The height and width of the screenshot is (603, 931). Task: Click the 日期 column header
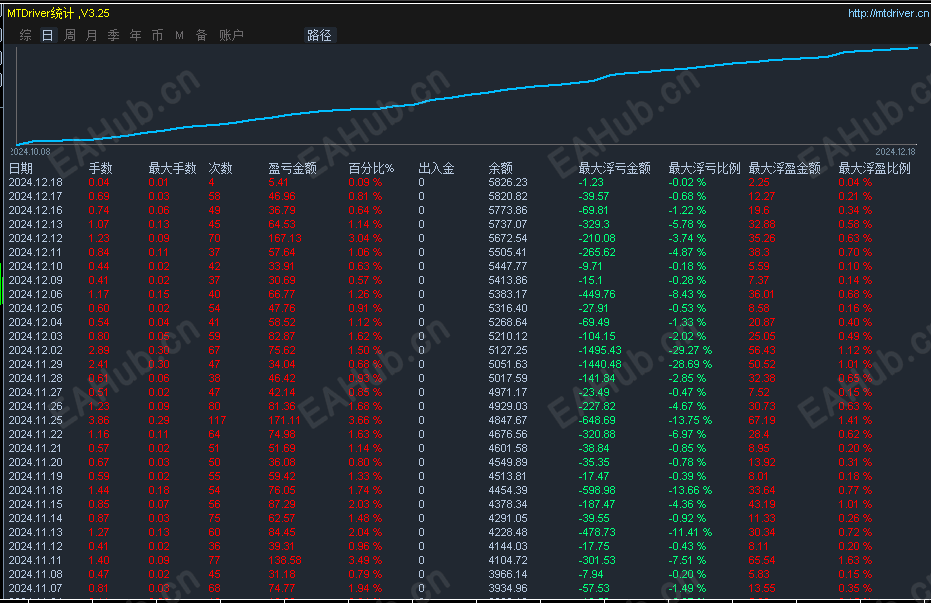click(x=21, y=169)
